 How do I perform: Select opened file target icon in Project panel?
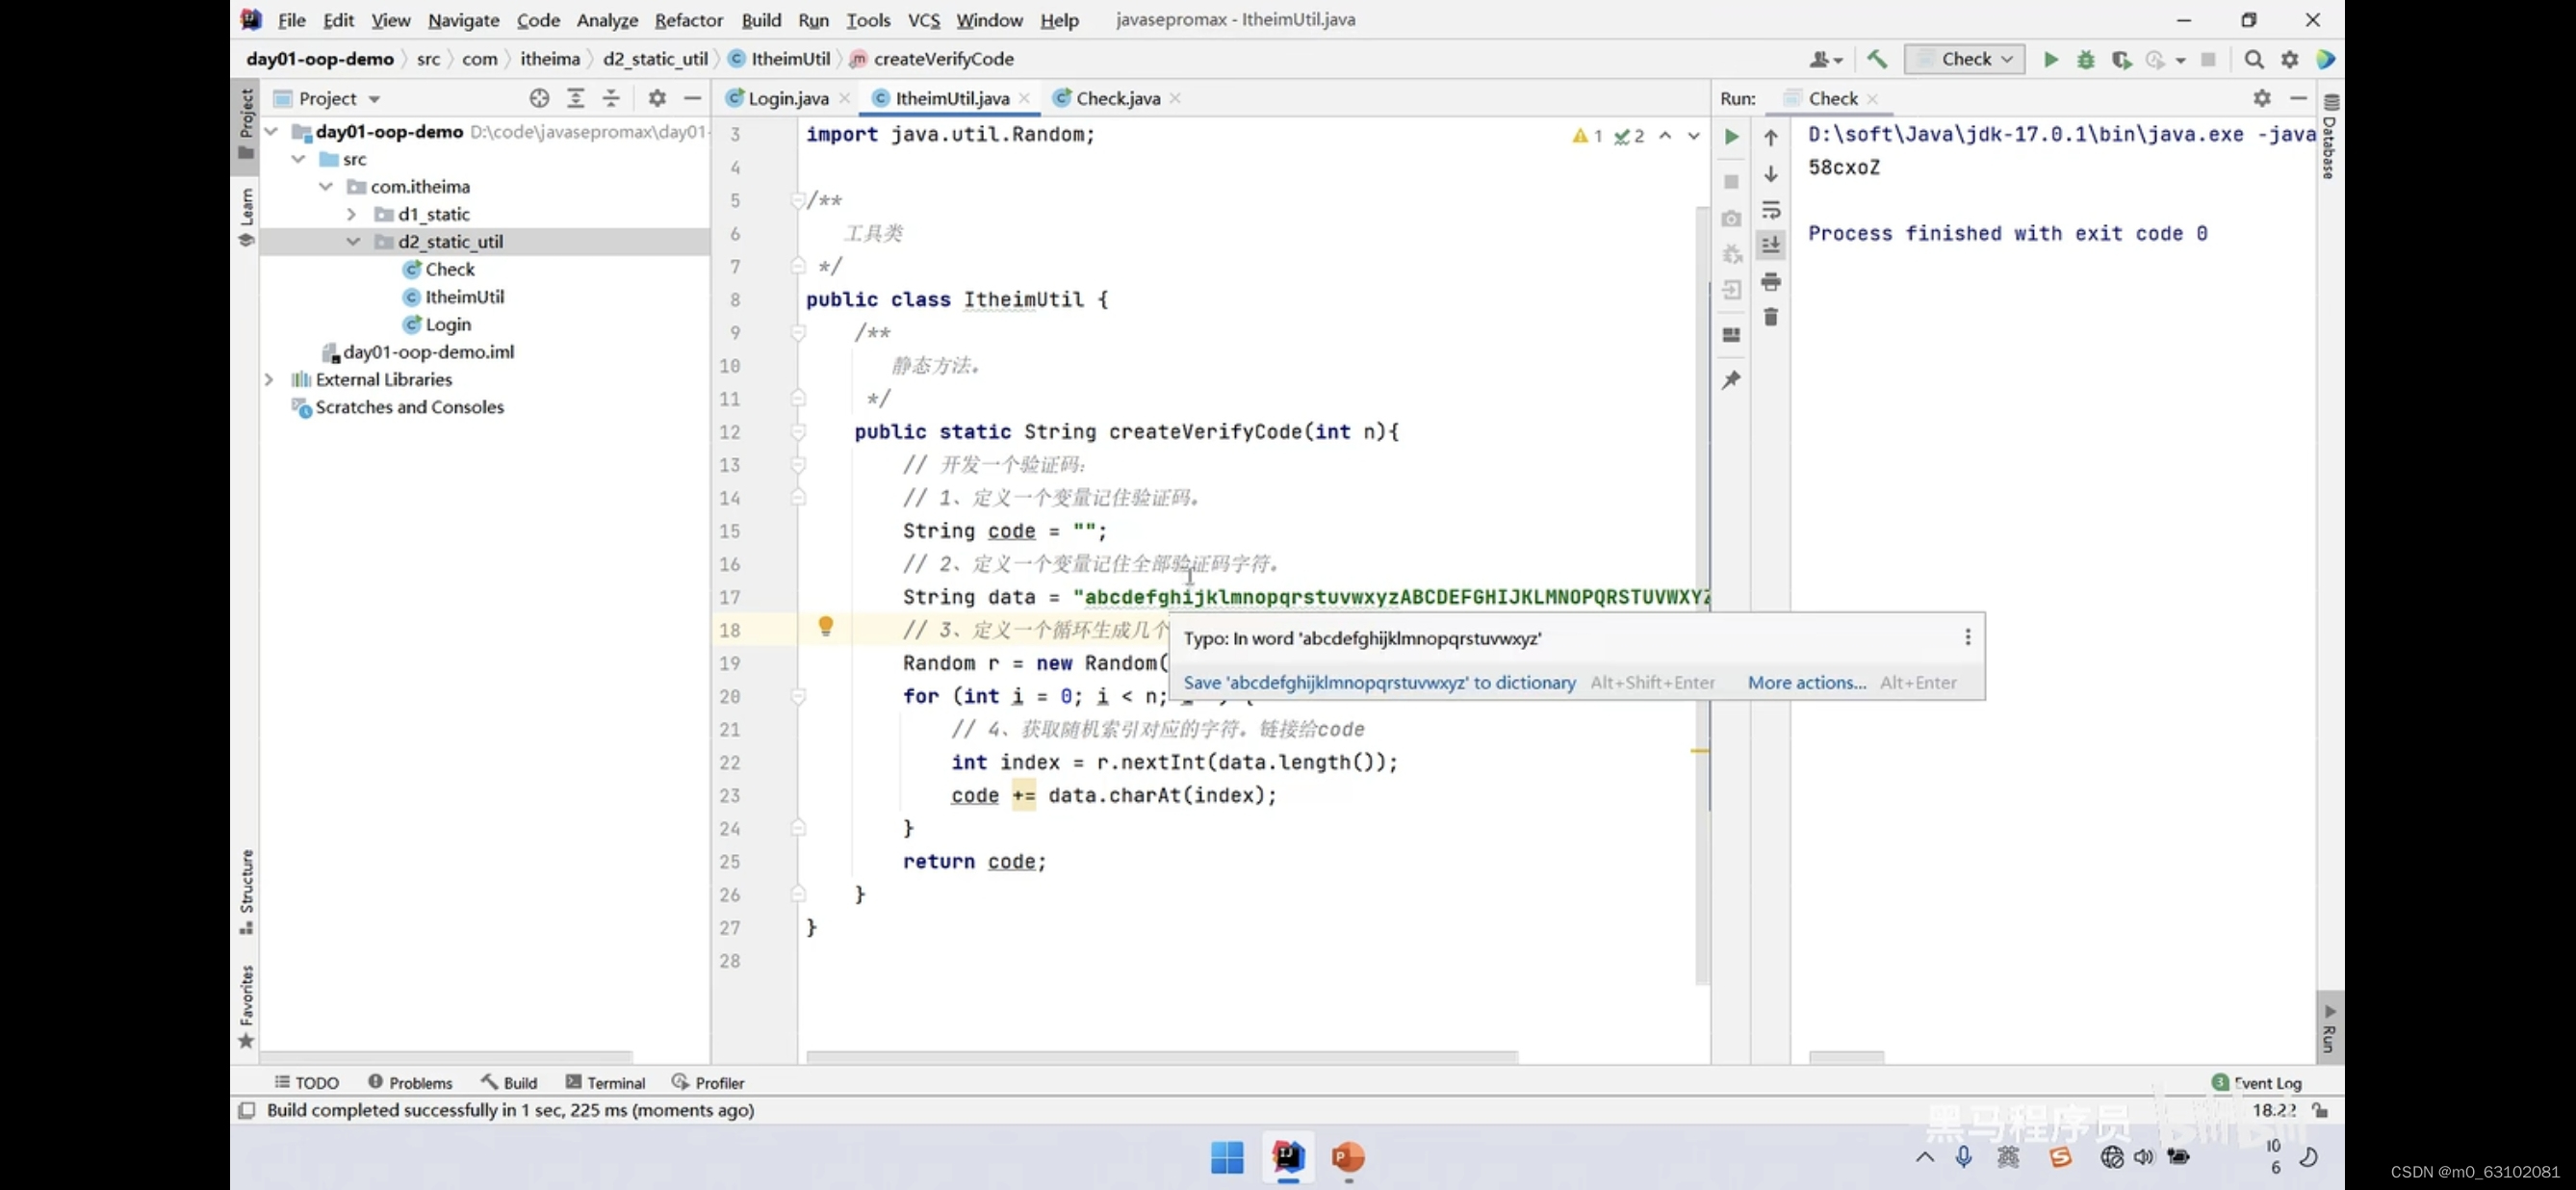click(x=539, y=98)
